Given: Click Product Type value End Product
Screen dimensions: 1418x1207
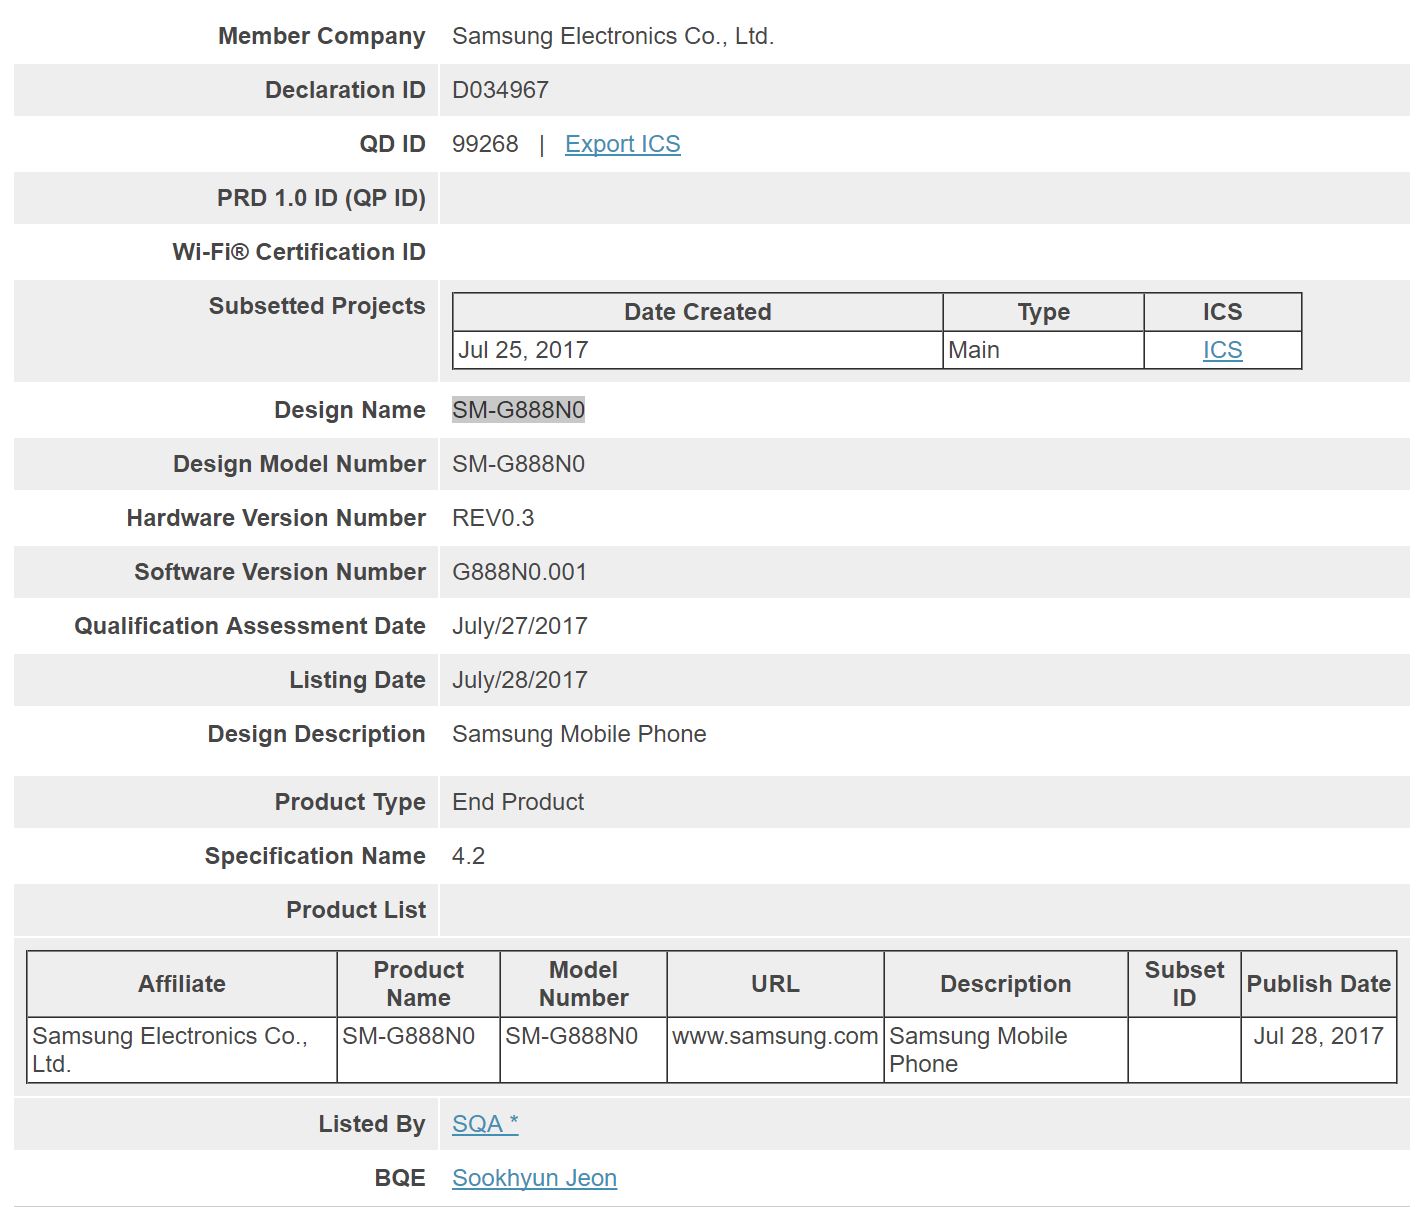Looking at the screenshot, I should pos(518,802).
